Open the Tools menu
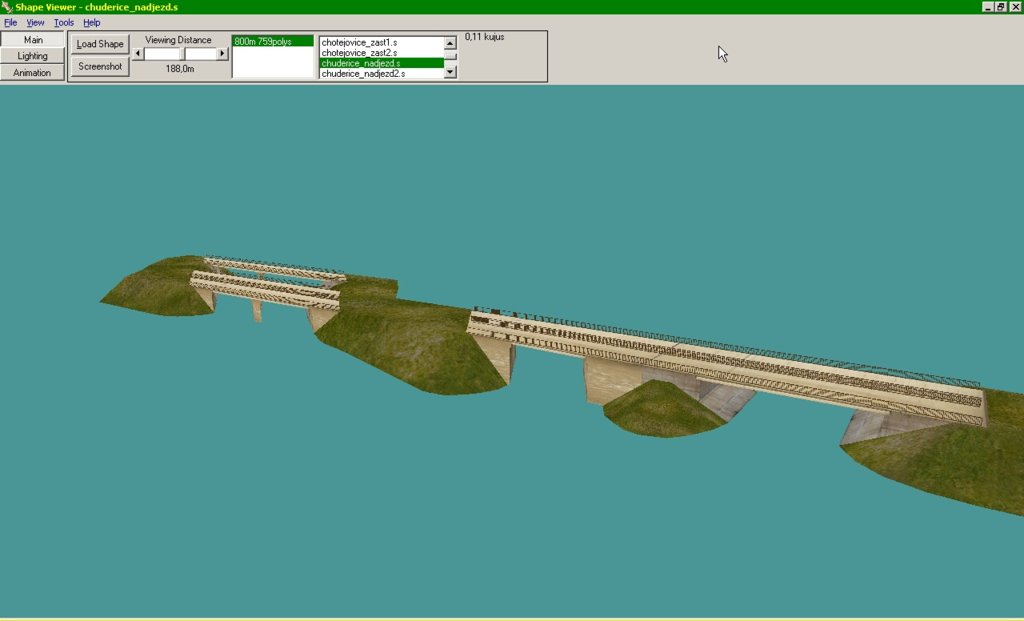 pyautogui.click(x=64, y=22)
